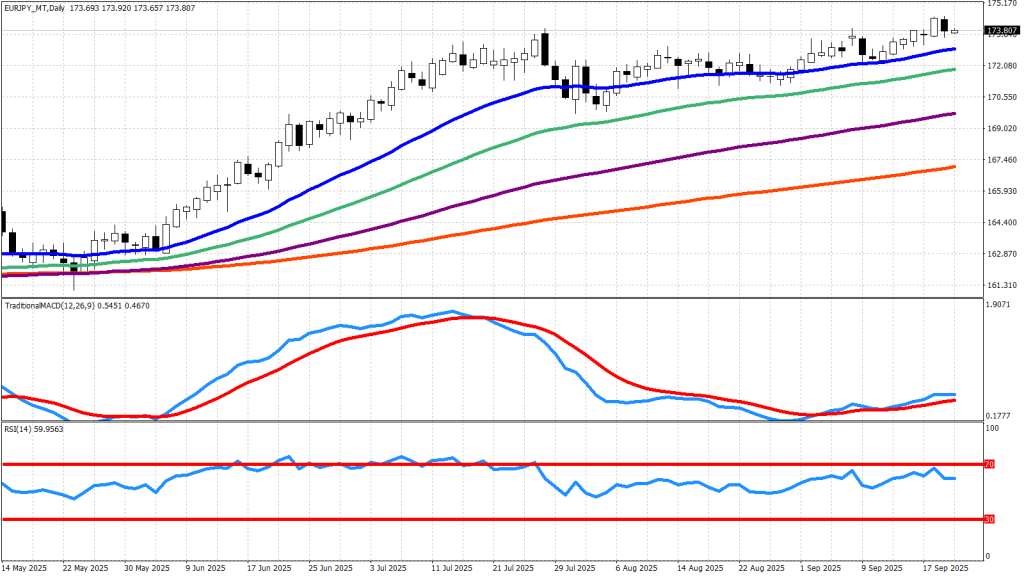Click the 161.310 price axis label

click(x=1001, y=285)
